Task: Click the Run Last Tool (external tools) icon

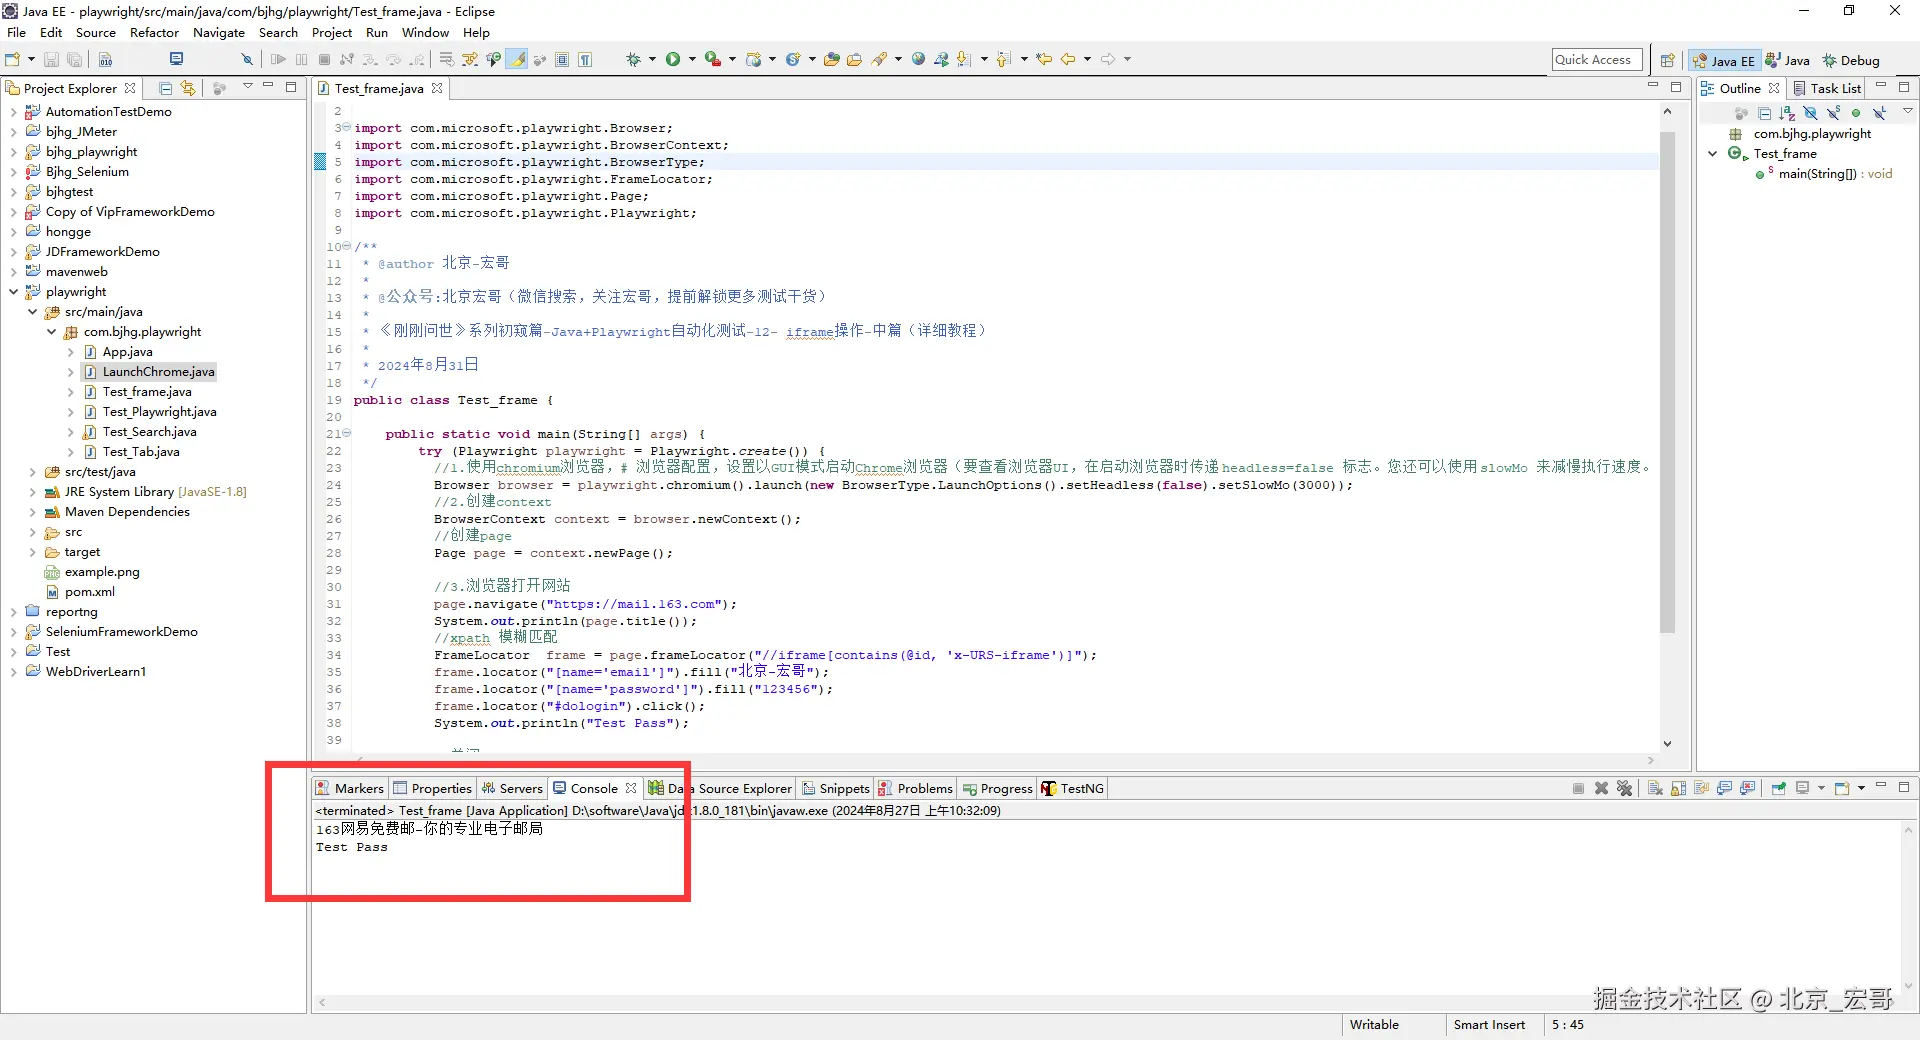Action: coord(712,59)
